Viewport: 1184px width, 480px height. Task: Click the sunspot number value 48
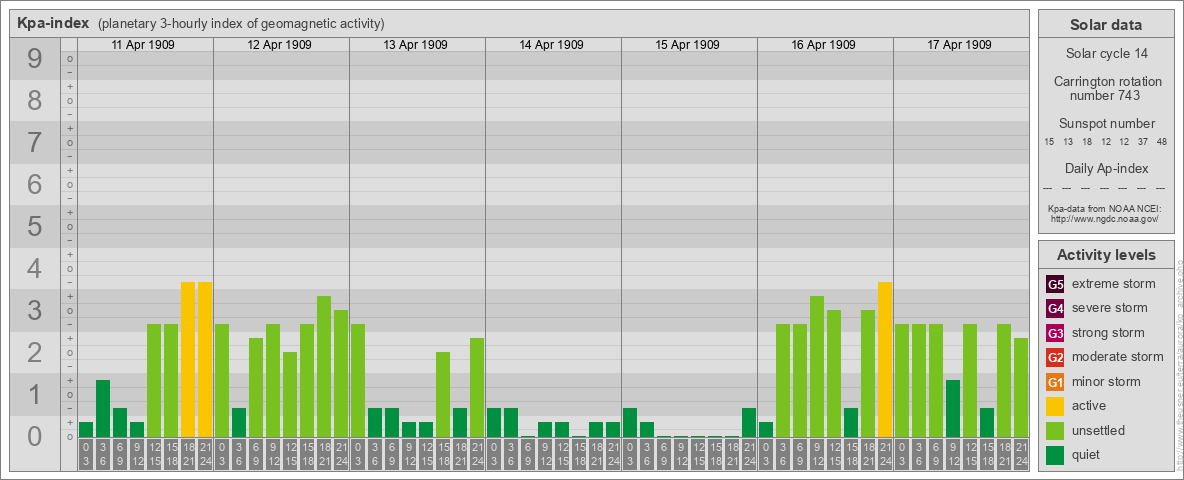click(x=1161, y=142)
